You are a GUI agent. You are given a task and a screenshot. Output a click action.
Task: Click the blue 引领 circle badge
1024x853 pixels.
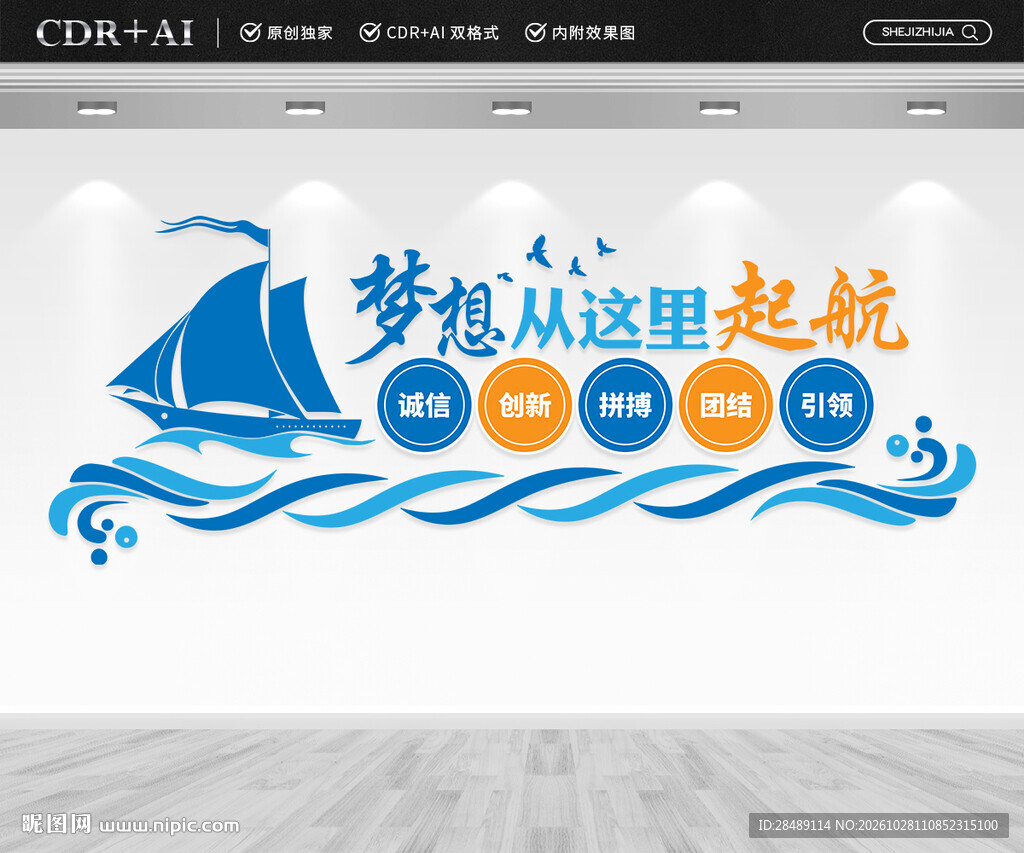tap(826, 405)
